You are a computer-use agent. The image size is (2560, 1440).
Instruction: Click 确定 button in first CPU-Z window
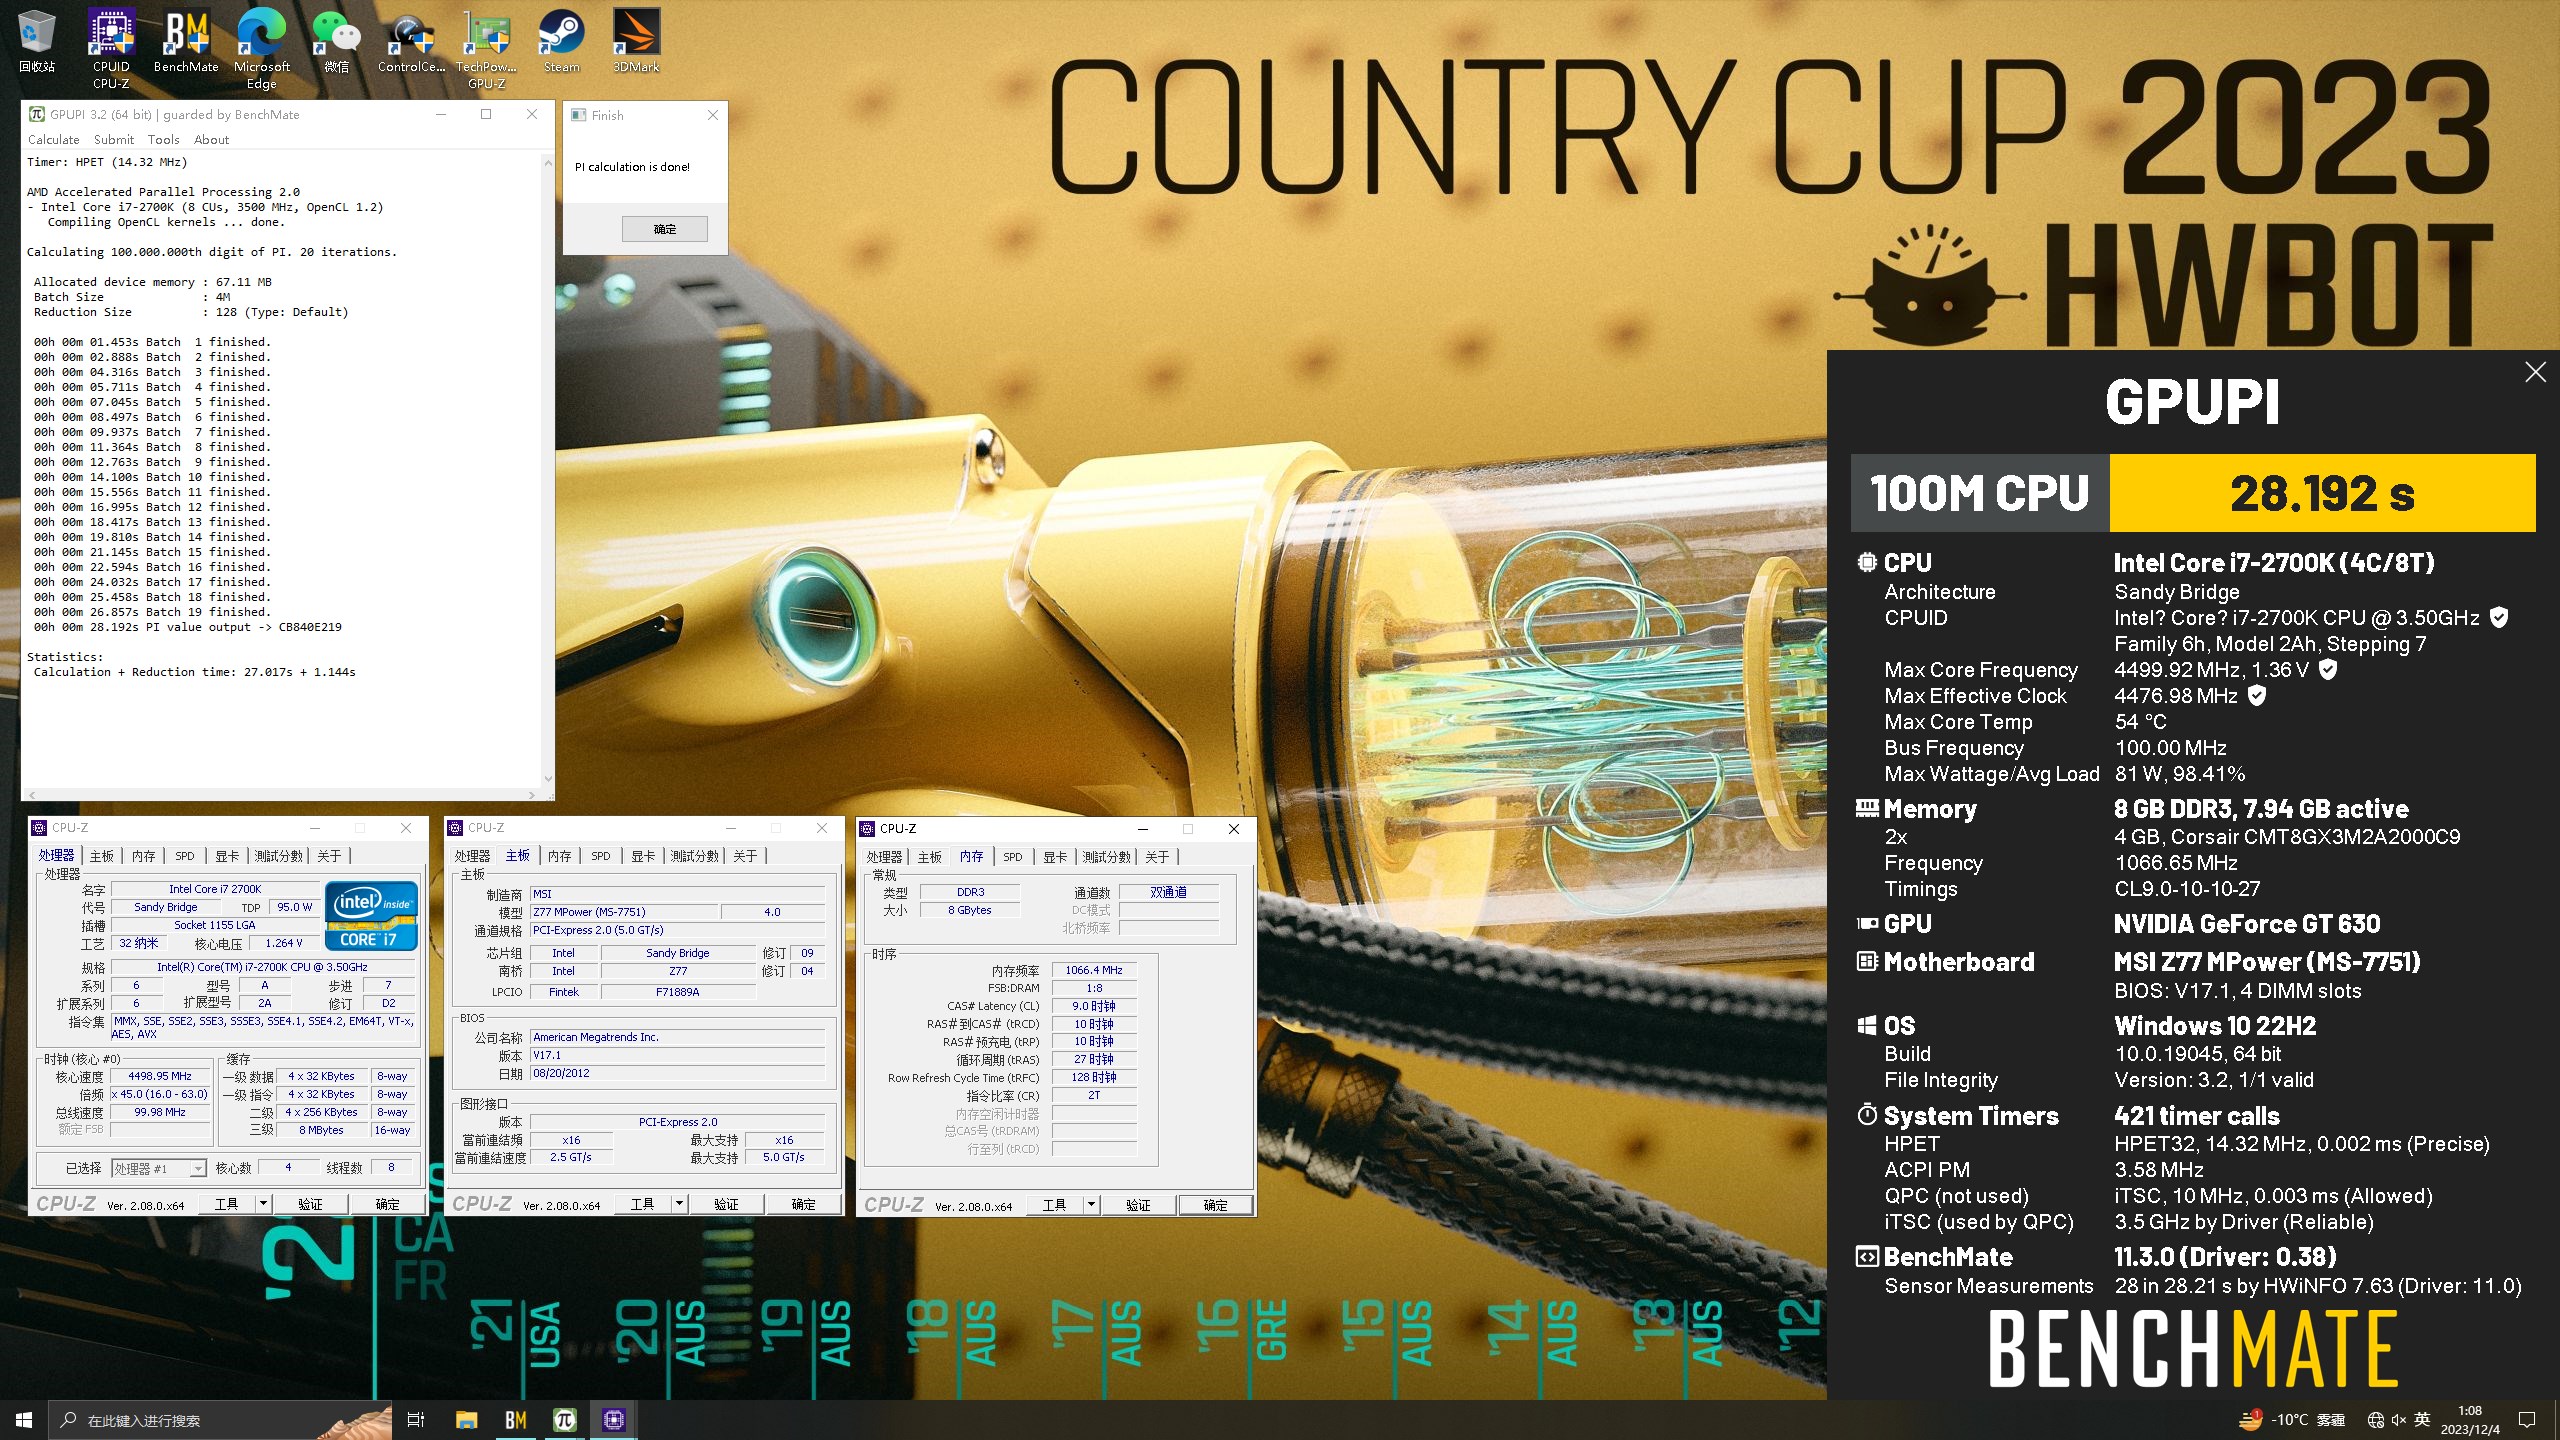tap(387, 1204)
